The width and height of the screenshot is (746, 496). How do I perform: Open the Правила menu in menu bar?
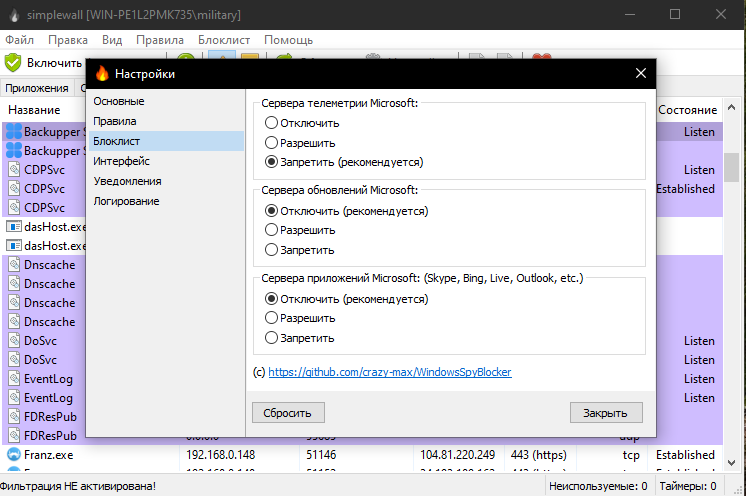[x=159, y=40]
